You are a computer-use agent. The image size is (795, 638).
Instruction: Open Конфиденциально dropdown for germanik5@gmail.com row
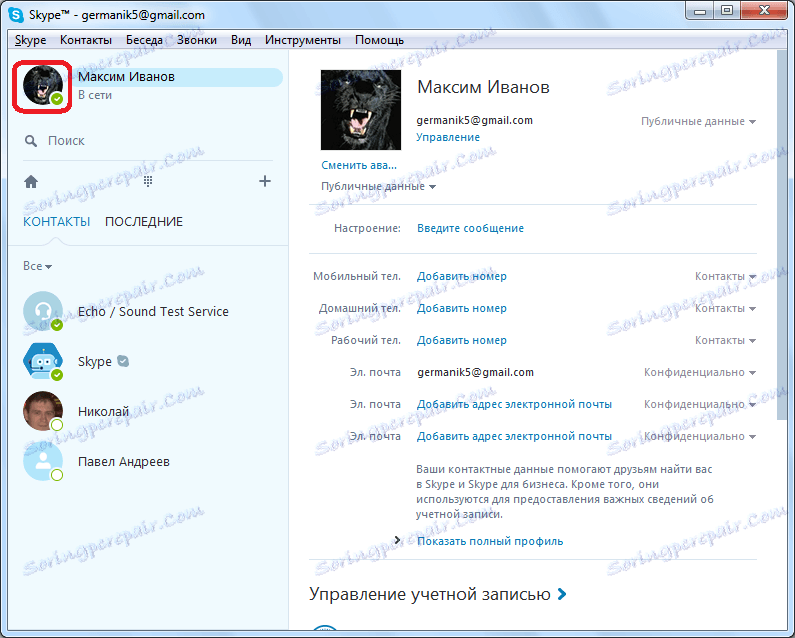700,372
